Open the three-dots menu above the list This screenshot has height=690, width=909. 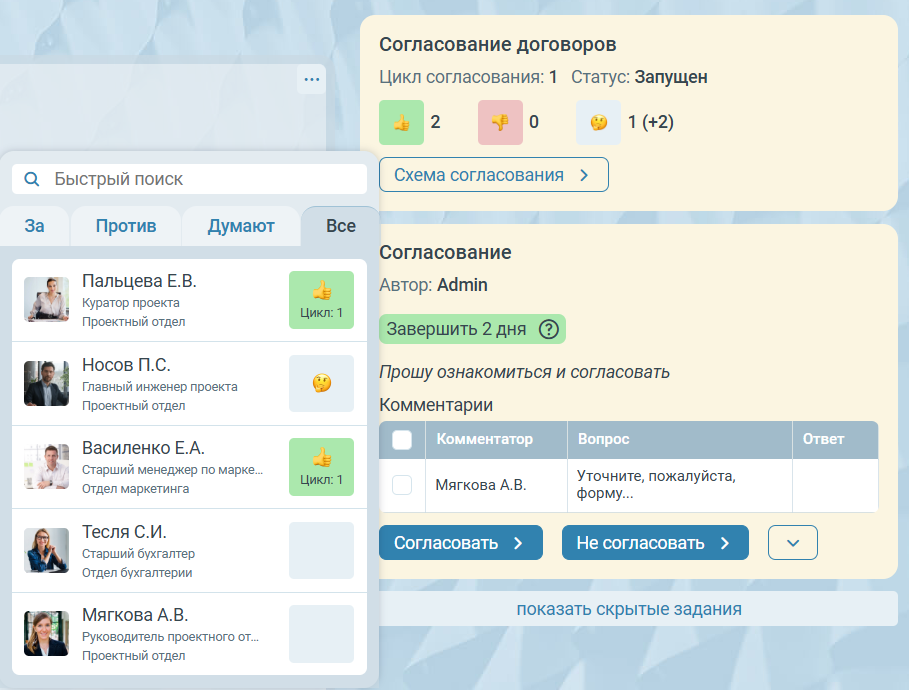pos(312,80)
